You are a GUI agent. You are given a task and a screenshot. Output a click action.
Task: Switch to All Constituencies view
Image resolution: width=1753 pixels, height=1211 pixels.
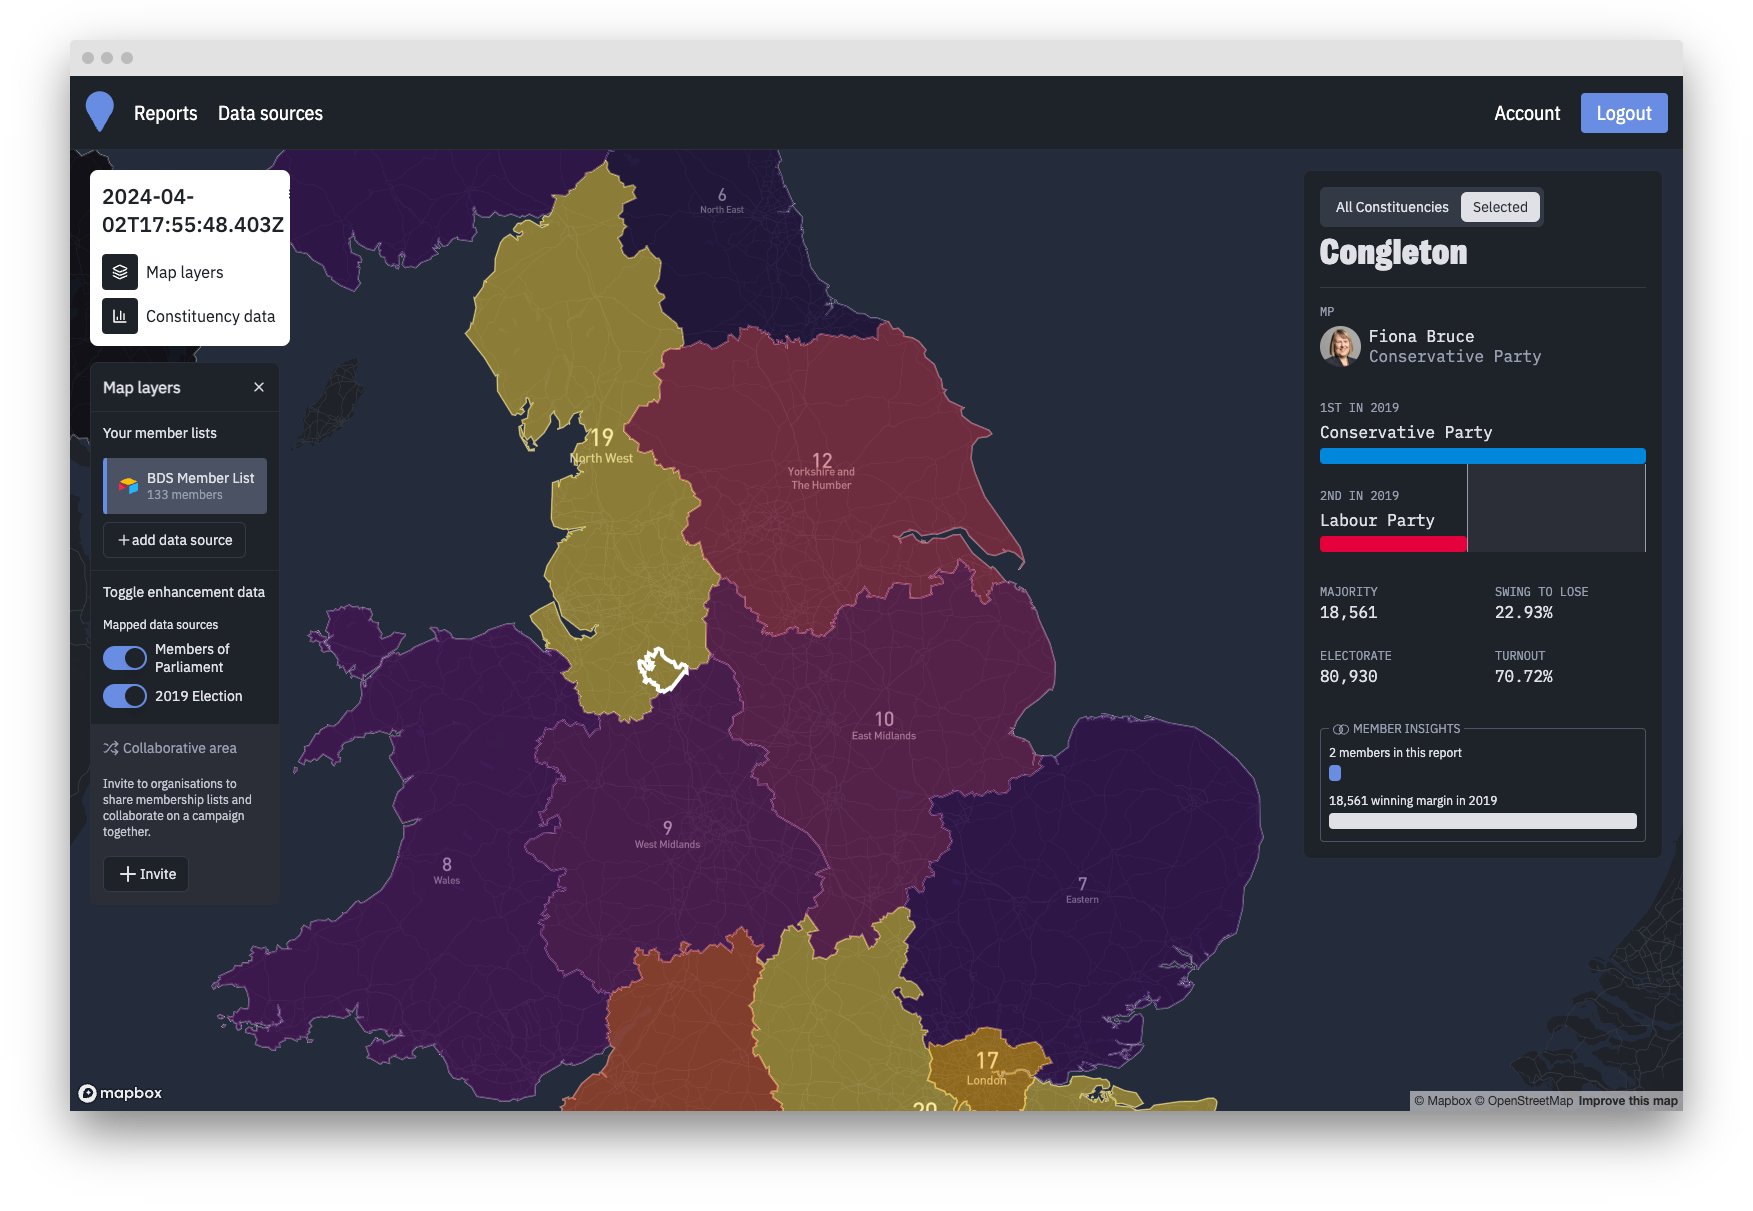coord(1391,207)
